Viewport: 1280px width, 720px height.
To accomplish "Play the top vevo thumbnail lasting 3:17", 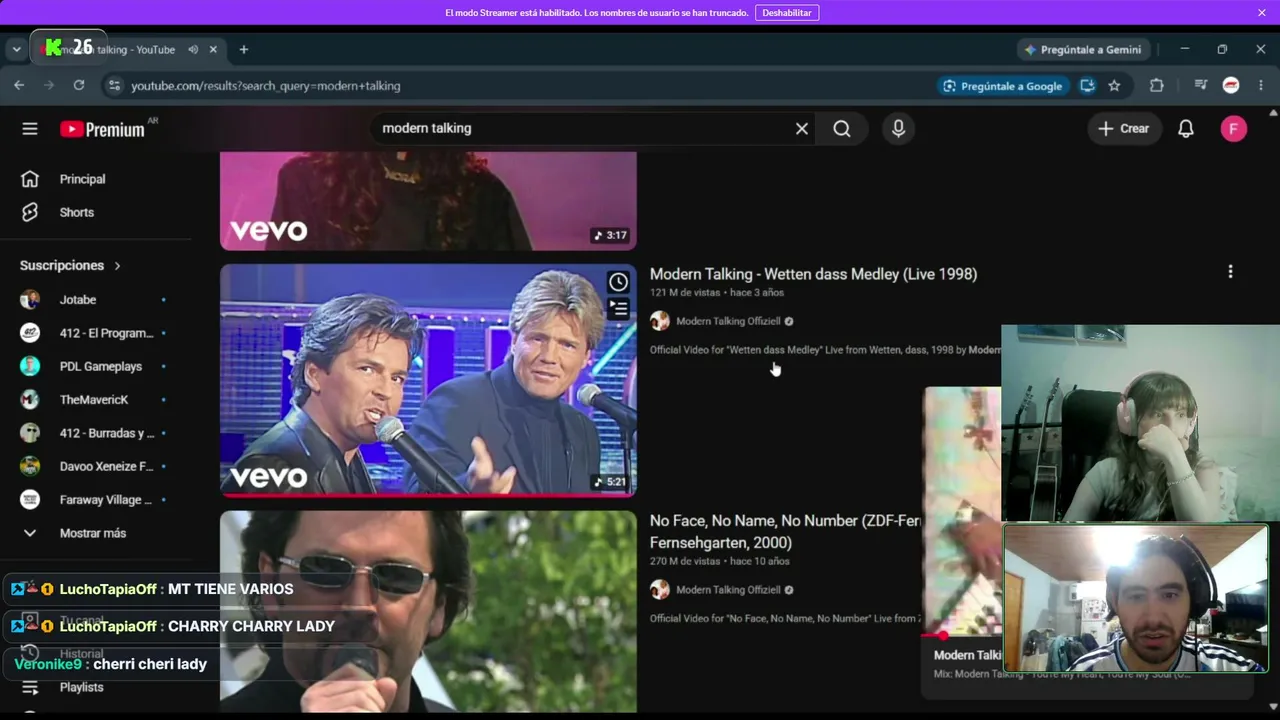I will 428,201.
